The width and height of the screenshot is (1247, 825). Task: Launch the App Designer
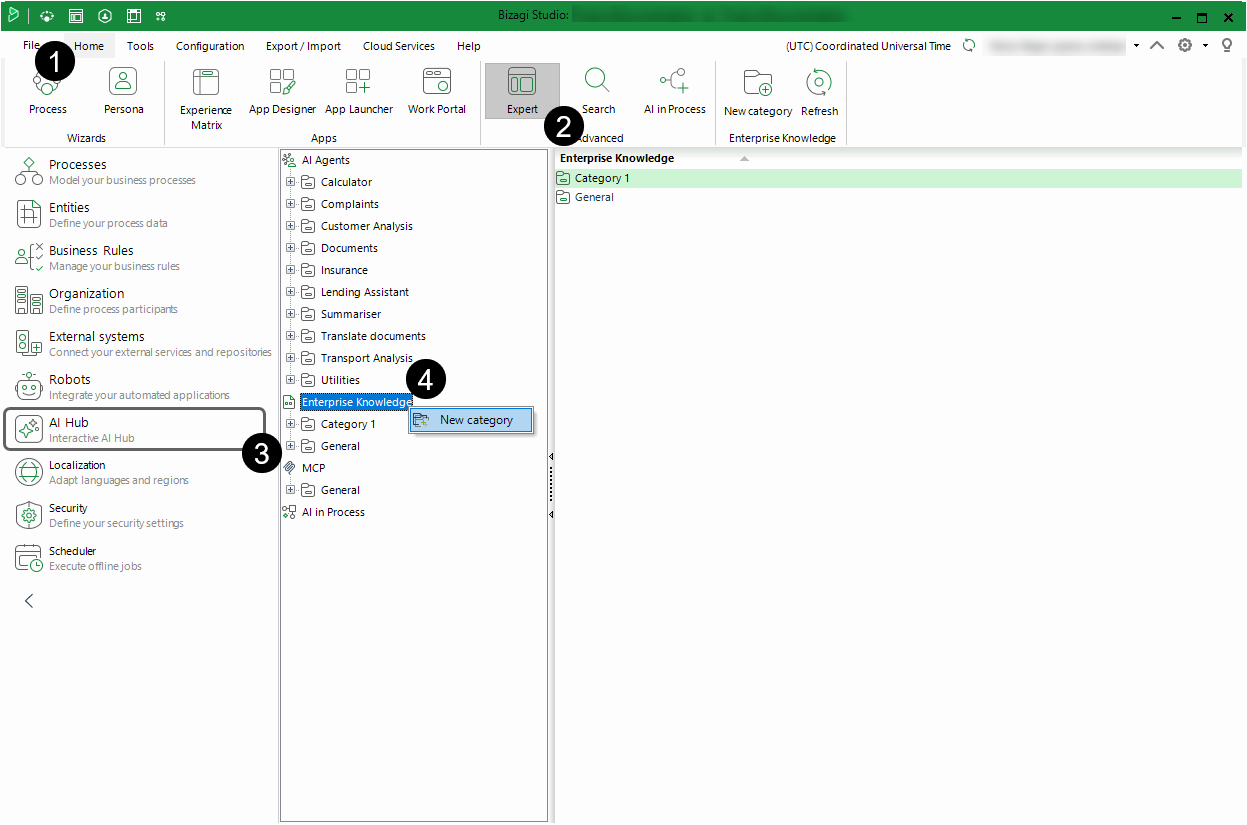[x=282, y=91]
